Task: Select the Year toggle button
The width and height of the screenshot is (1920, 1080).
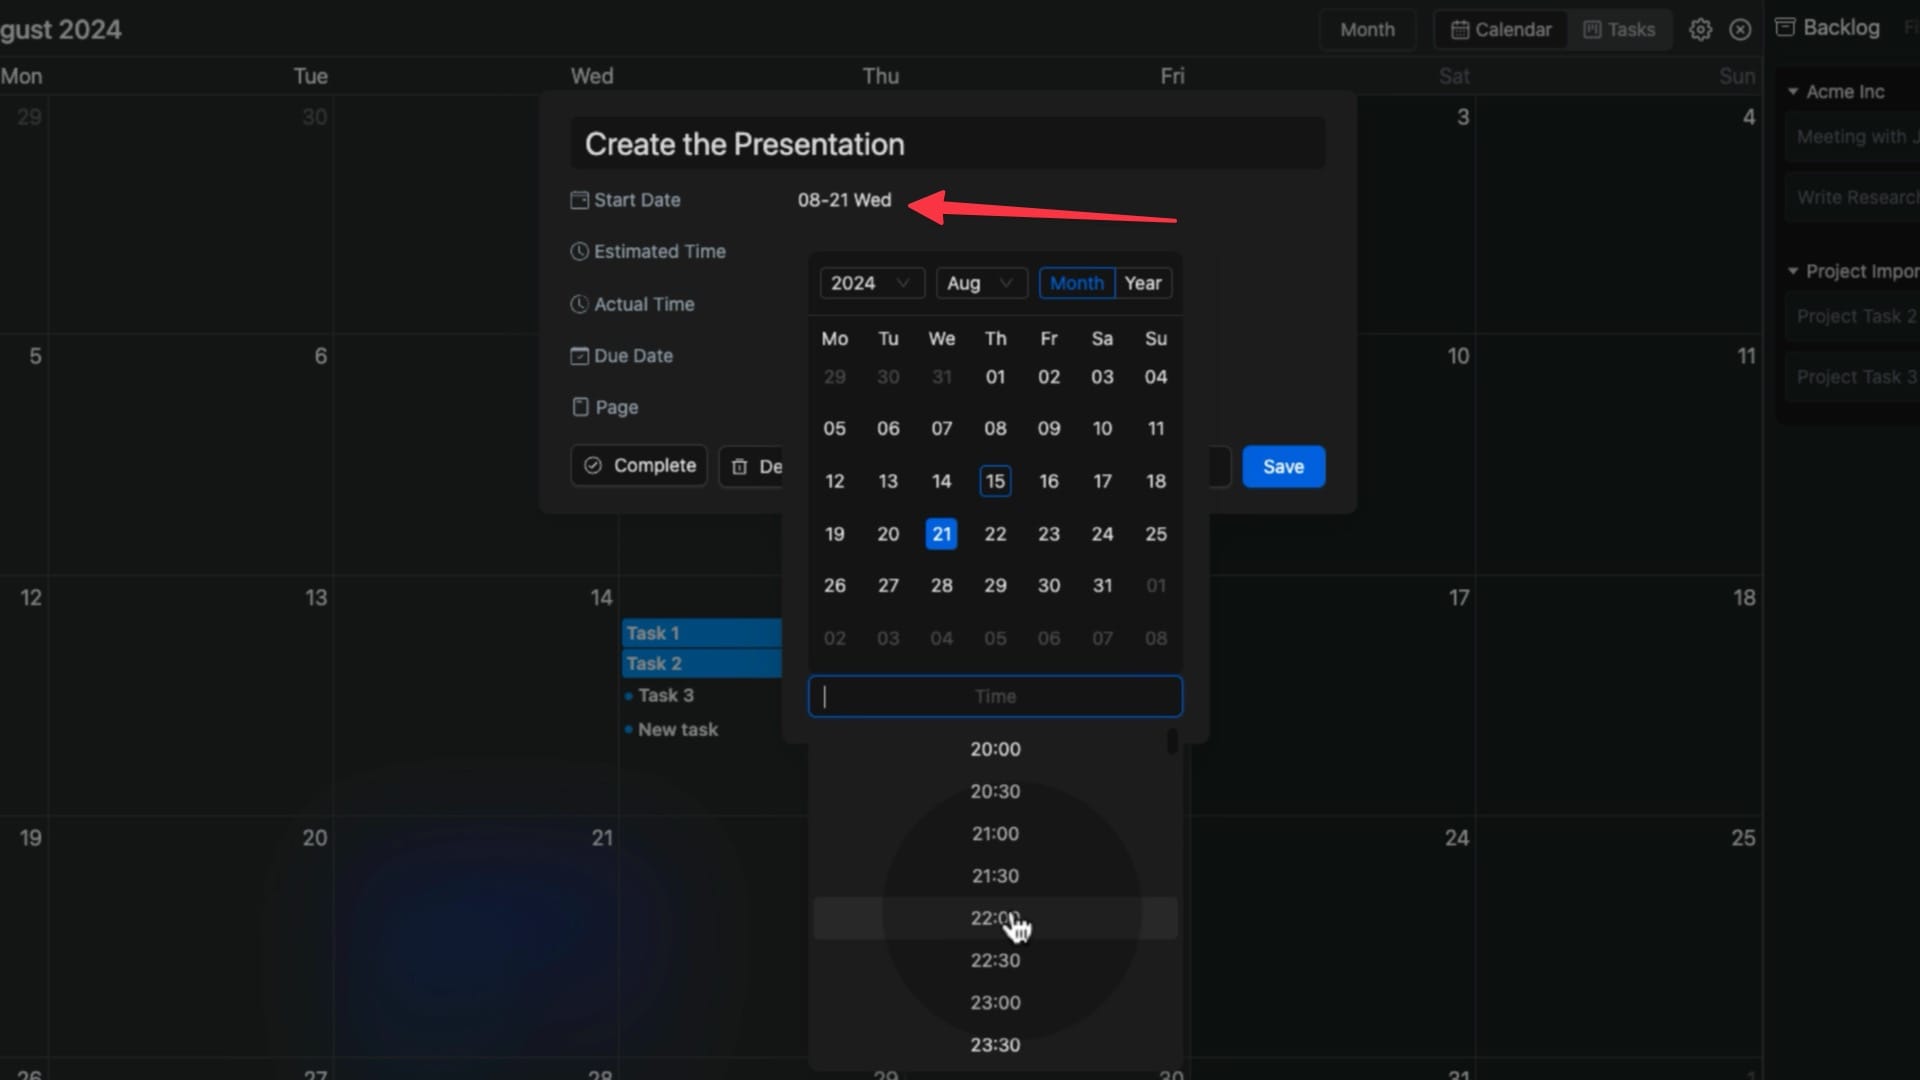Action: (1142, 282)
